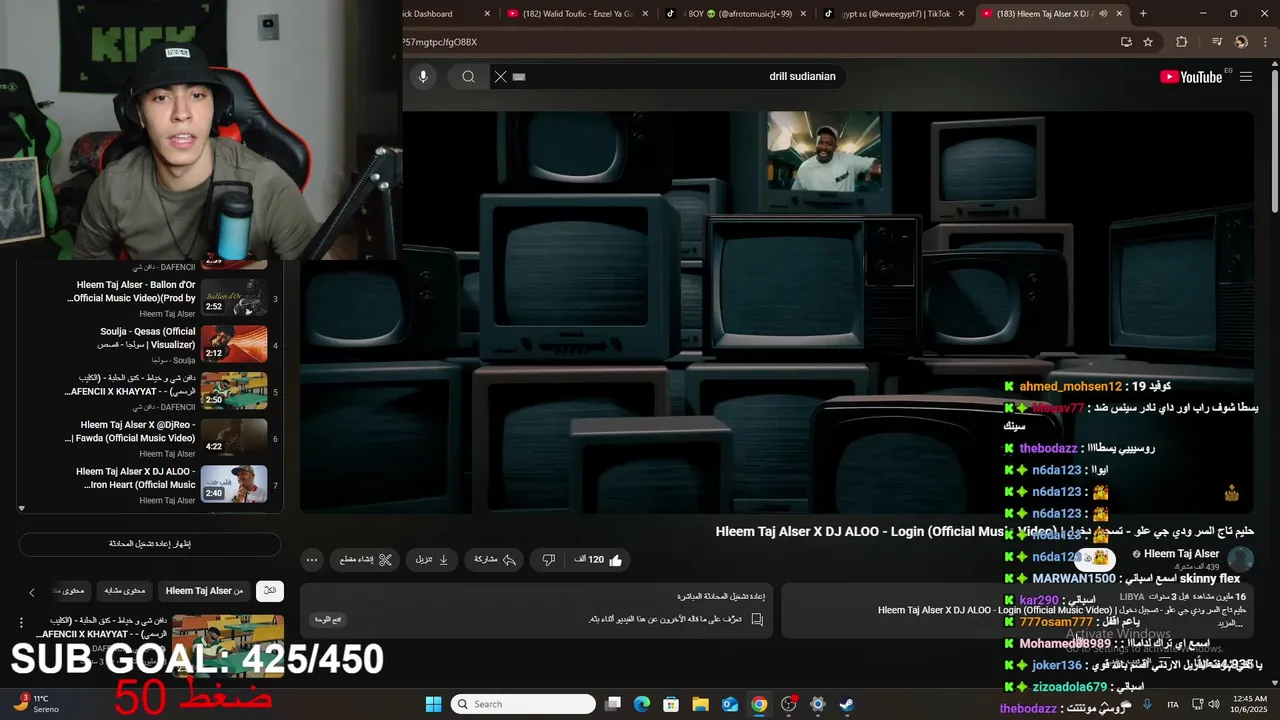Open the YouTube hamburger guide menu
Viewport: 1280px width, 720px height.
[x=1246, y=77]
